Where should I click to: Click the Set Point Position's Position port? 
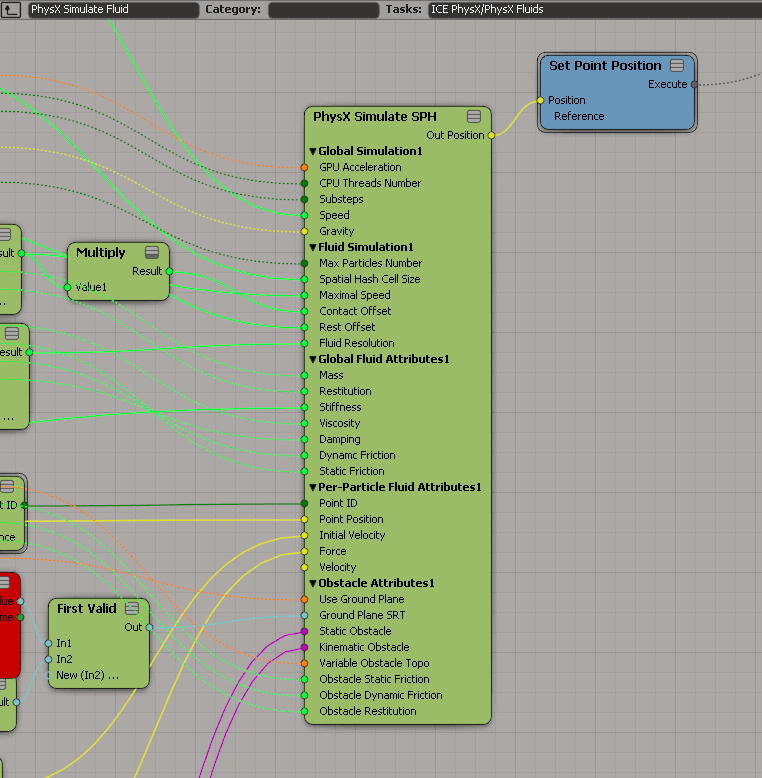tap(540, 101)
